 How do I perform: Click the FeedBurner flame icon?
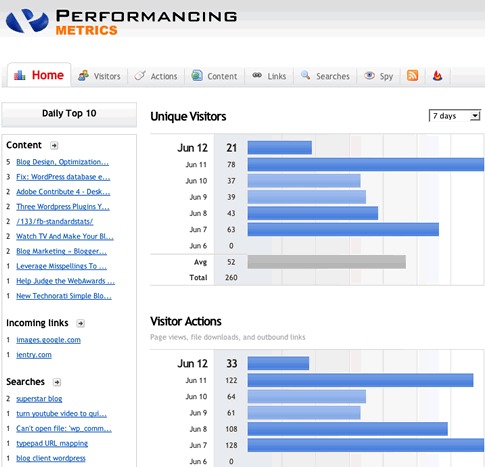pos(437,76)
